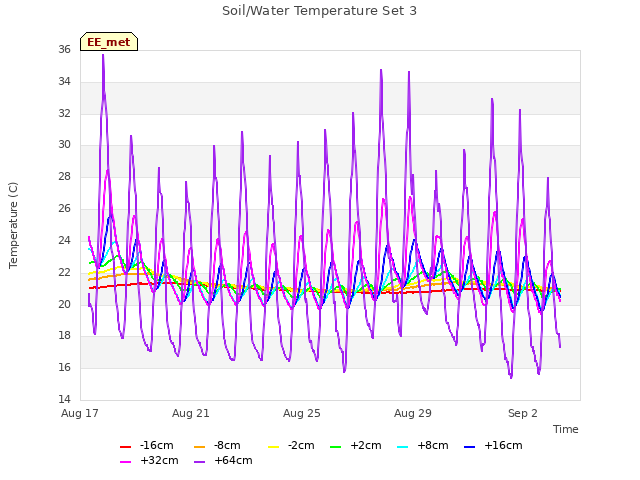Click the 30 y-axis tick label
Viewport: 640px width, 480px height.
64,144
